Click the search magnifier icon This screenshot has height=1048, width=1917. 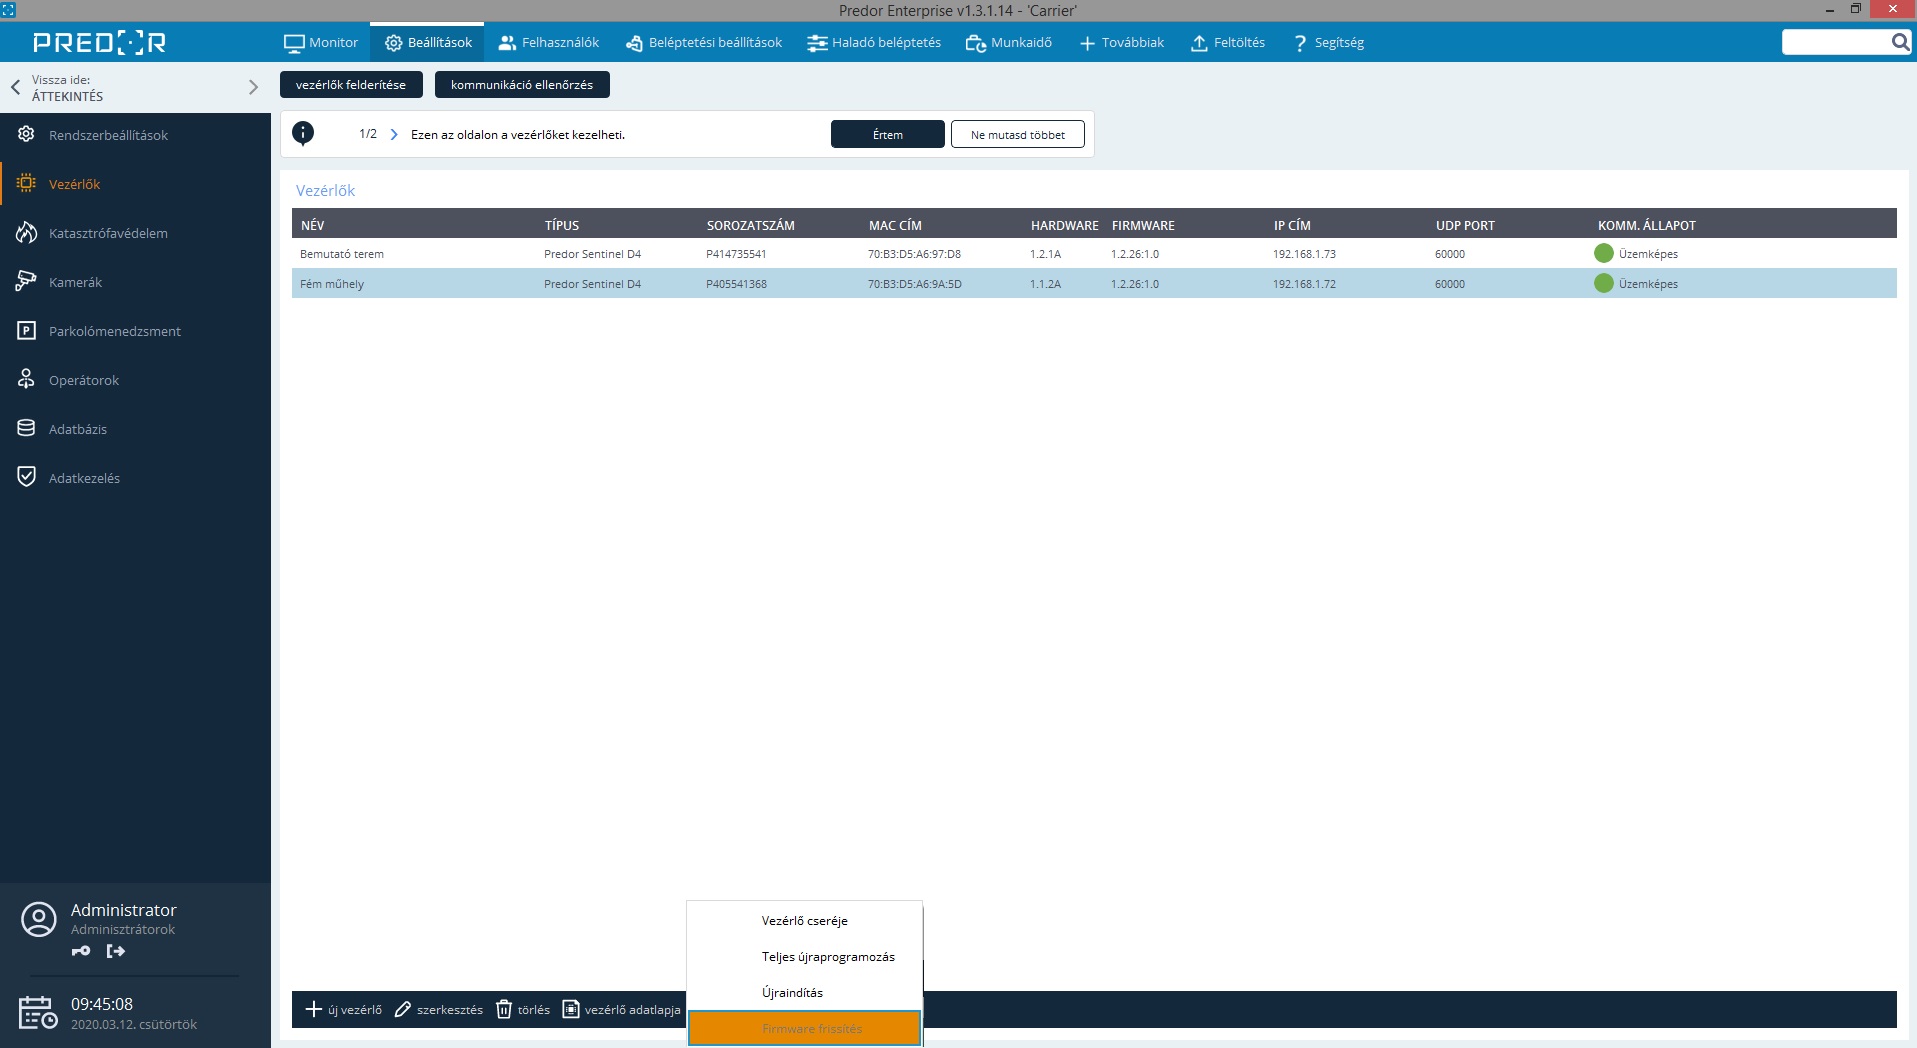1900,42
